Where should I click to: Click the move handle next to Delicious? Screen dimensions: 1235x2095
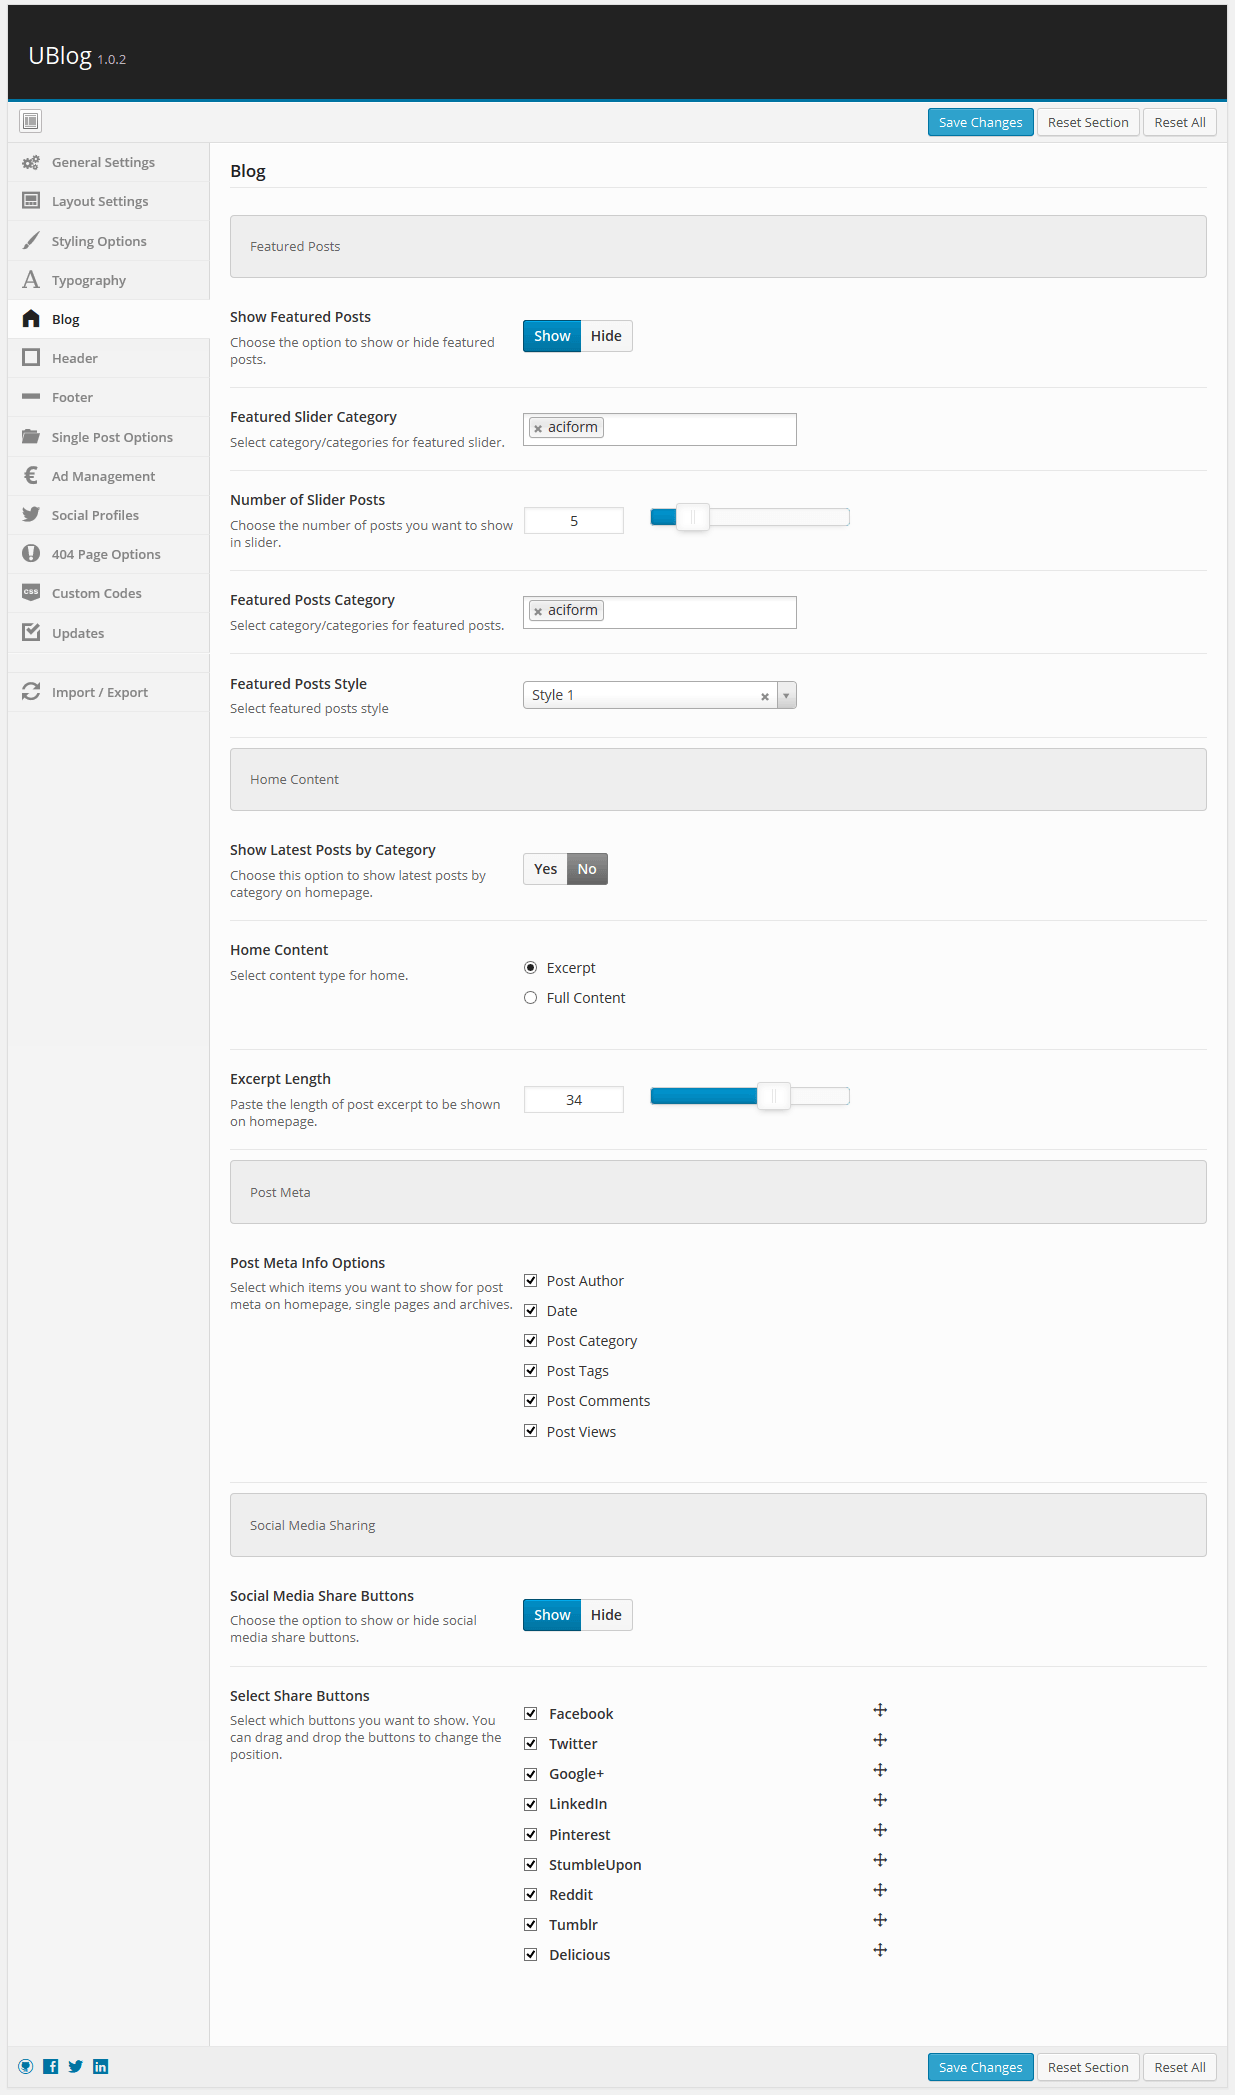880,1950
